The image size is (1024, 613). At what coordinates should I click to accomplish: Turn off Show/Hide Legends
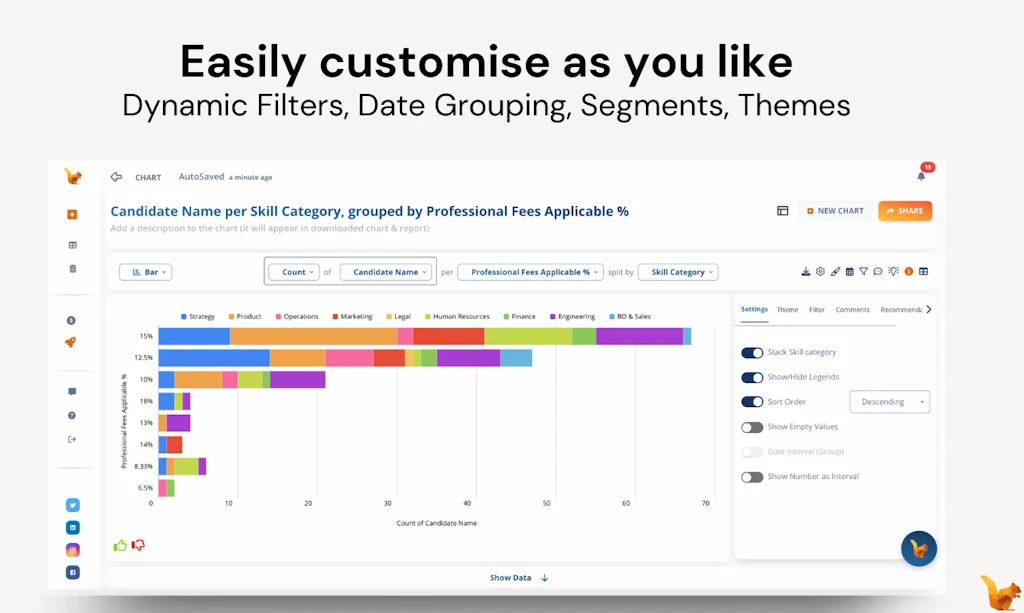(753, 377)
